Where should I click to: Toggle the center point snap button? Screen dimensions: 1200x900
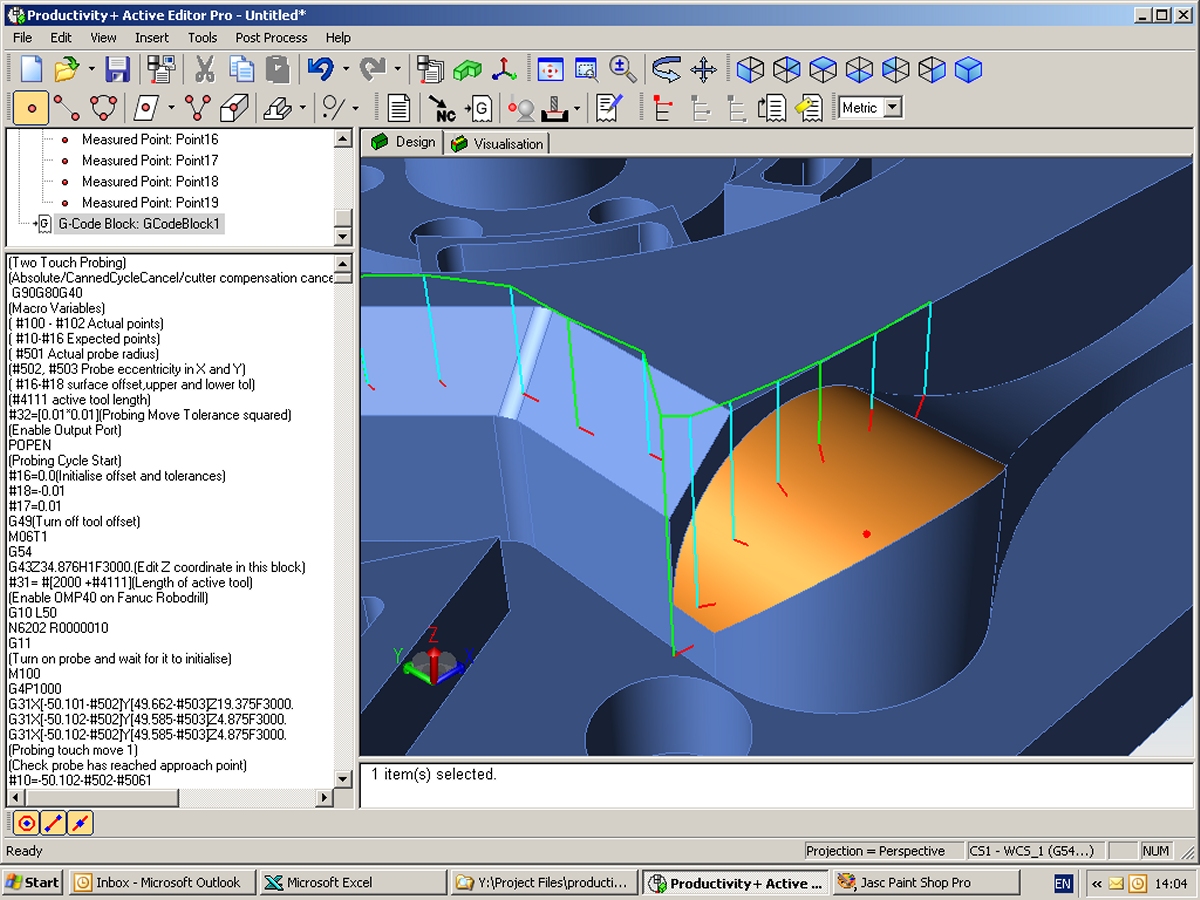click(x=27, y=823)
